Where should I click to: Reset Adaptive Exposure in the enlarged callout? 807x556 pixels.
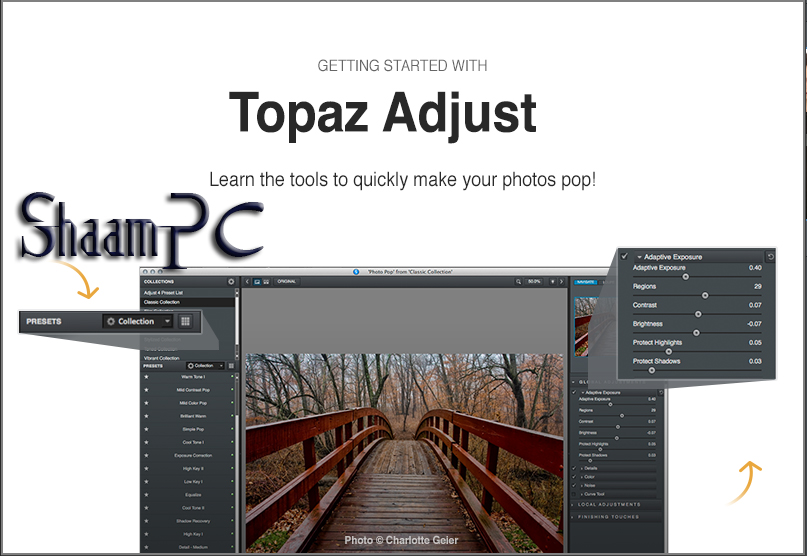click(x=770, y=256)
